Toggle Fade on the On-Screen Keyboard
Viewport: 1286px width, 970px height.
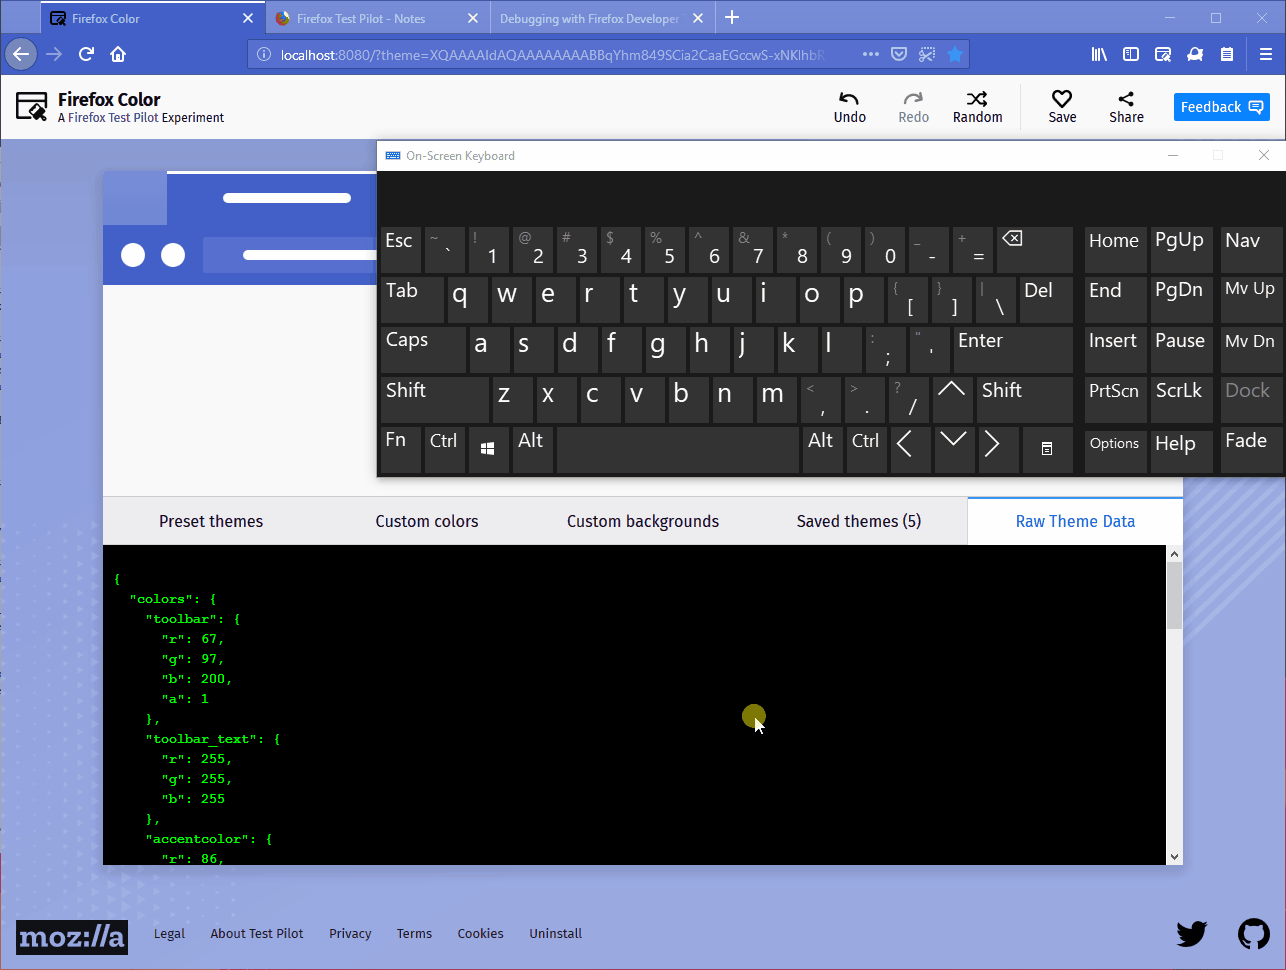coord(1250,450)
